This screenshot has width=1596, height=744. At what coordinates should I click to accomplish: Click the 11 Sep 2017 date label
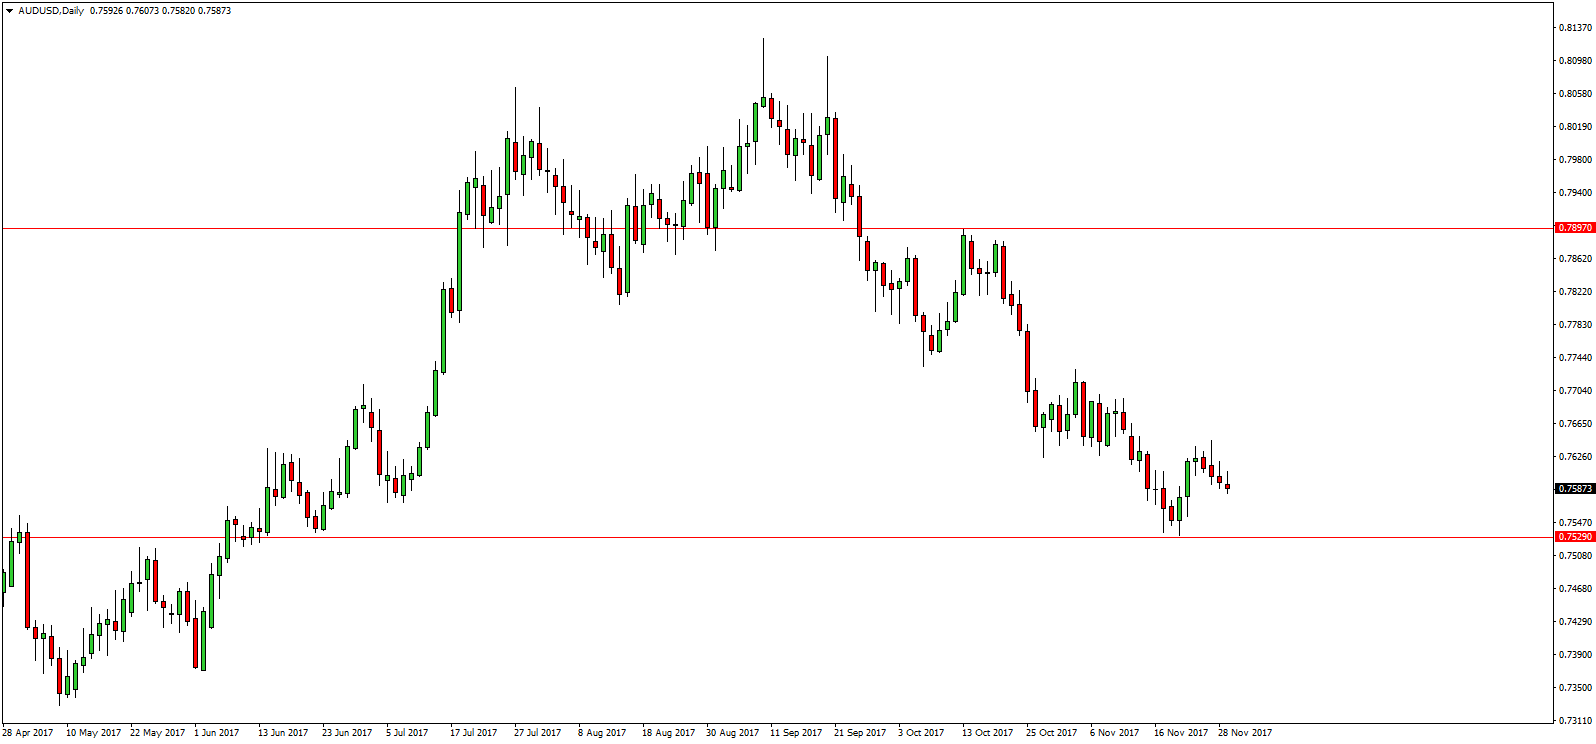[796, 733]
